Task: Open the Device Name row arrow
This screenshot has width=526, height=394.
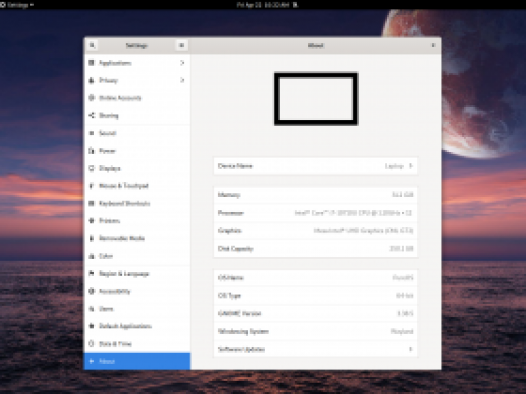Action: [410, 166]
